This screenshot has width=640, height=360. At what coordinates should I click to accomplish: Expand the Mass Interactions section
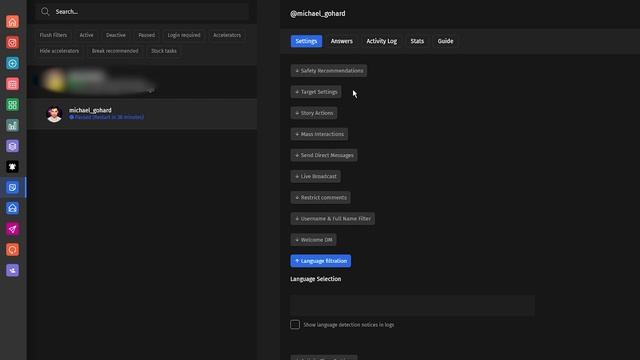319,134
